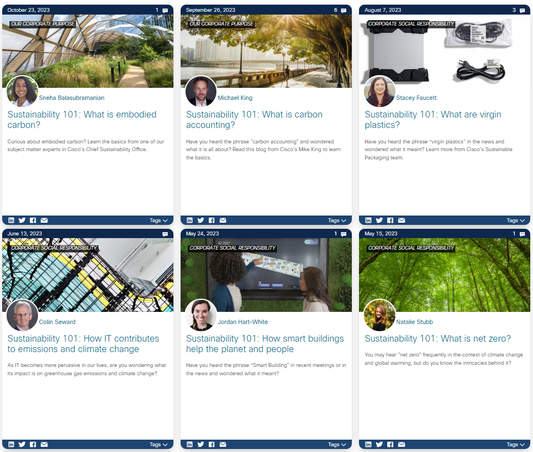This screenshot has height=452, width=533.
Task: Expand Tags on net zero card
Action: click(x=516, y=444)
